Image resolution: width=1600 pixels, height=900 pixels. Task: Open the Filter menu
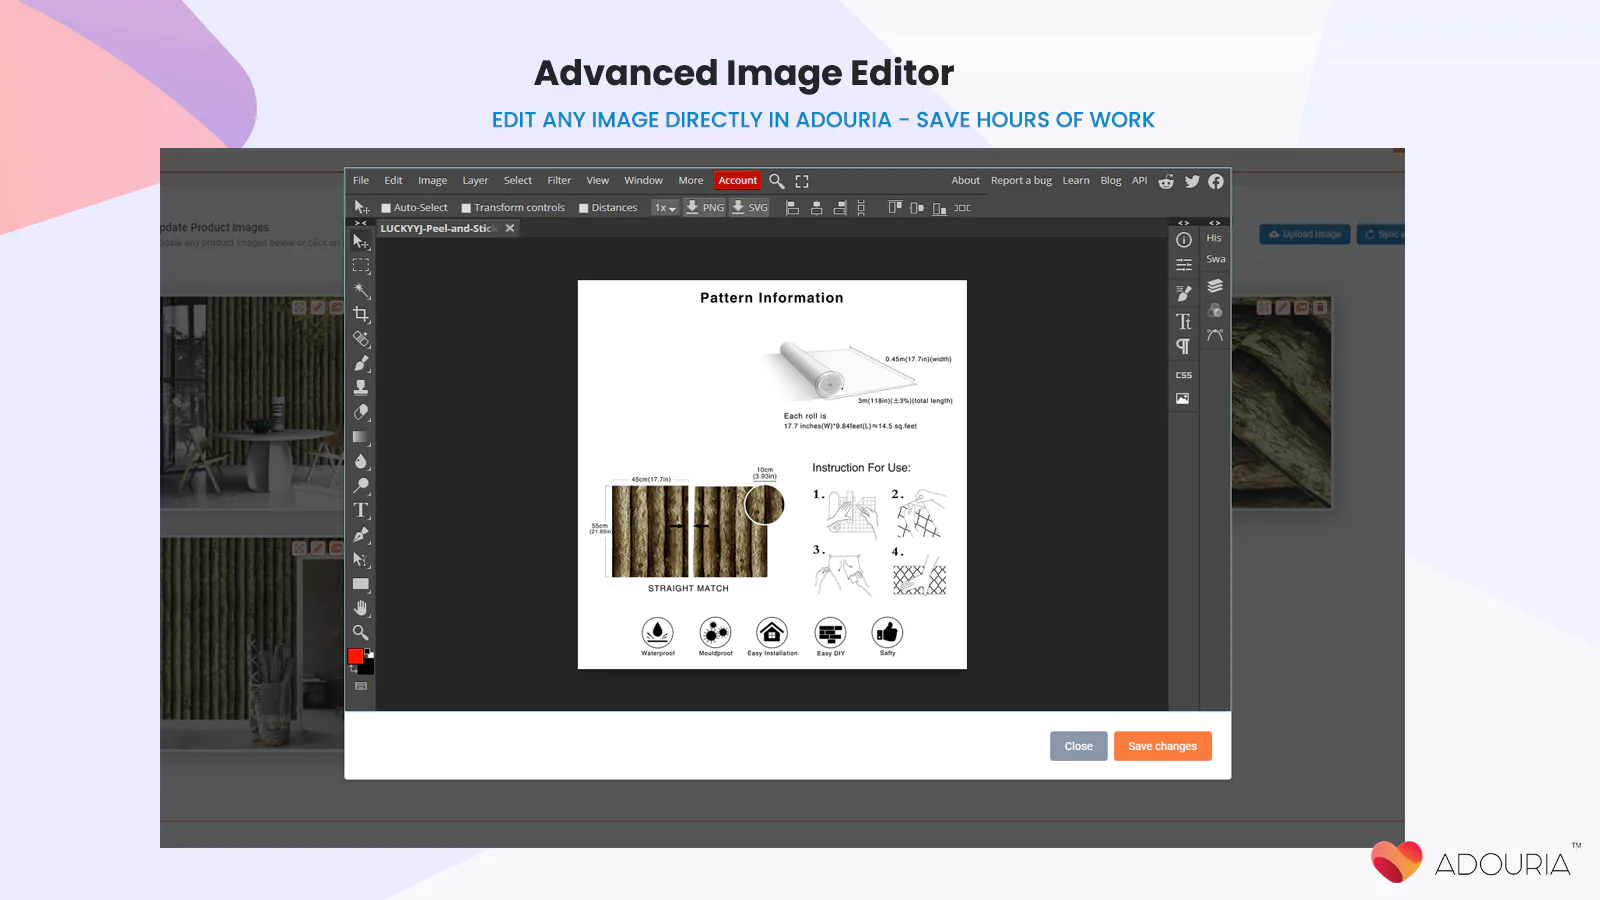point(559,181)
